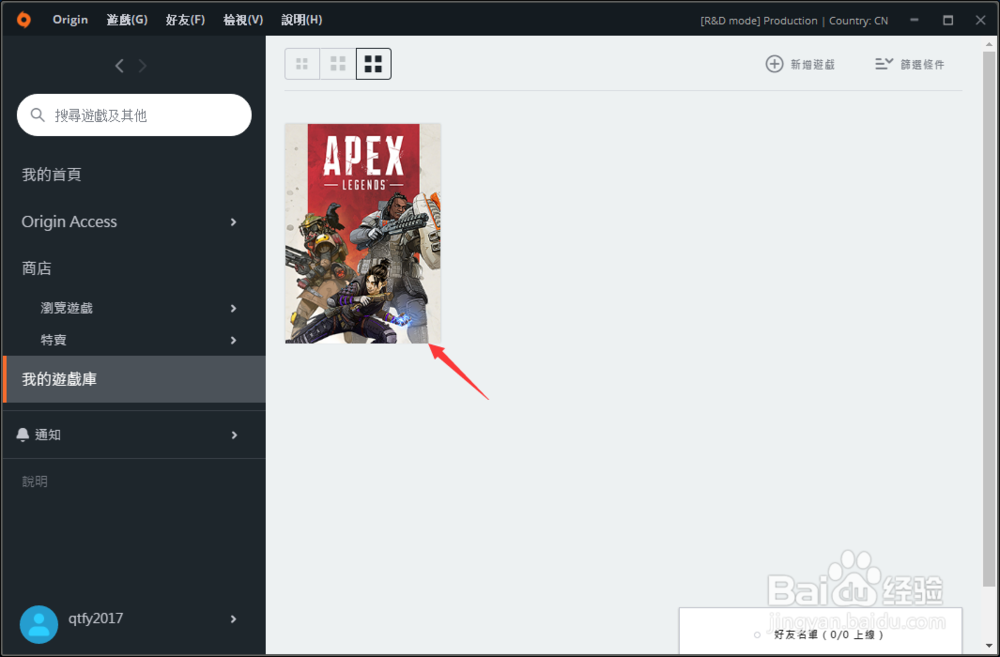Maximize the Origin window
Screen dimensions: 1000x657
pos(948,20)
